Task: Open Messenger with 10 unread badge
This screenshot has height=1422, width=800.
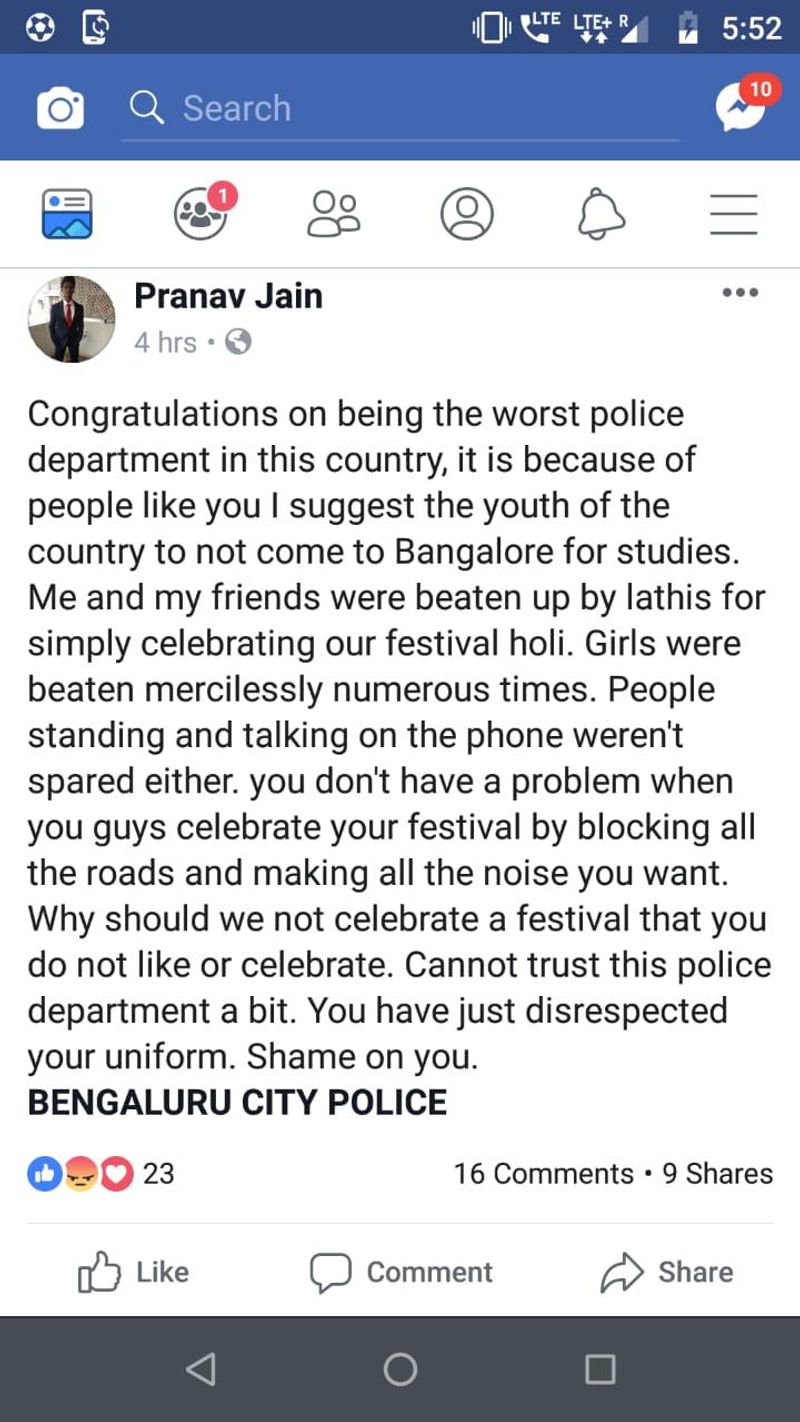Action: (x=743, y=107)
